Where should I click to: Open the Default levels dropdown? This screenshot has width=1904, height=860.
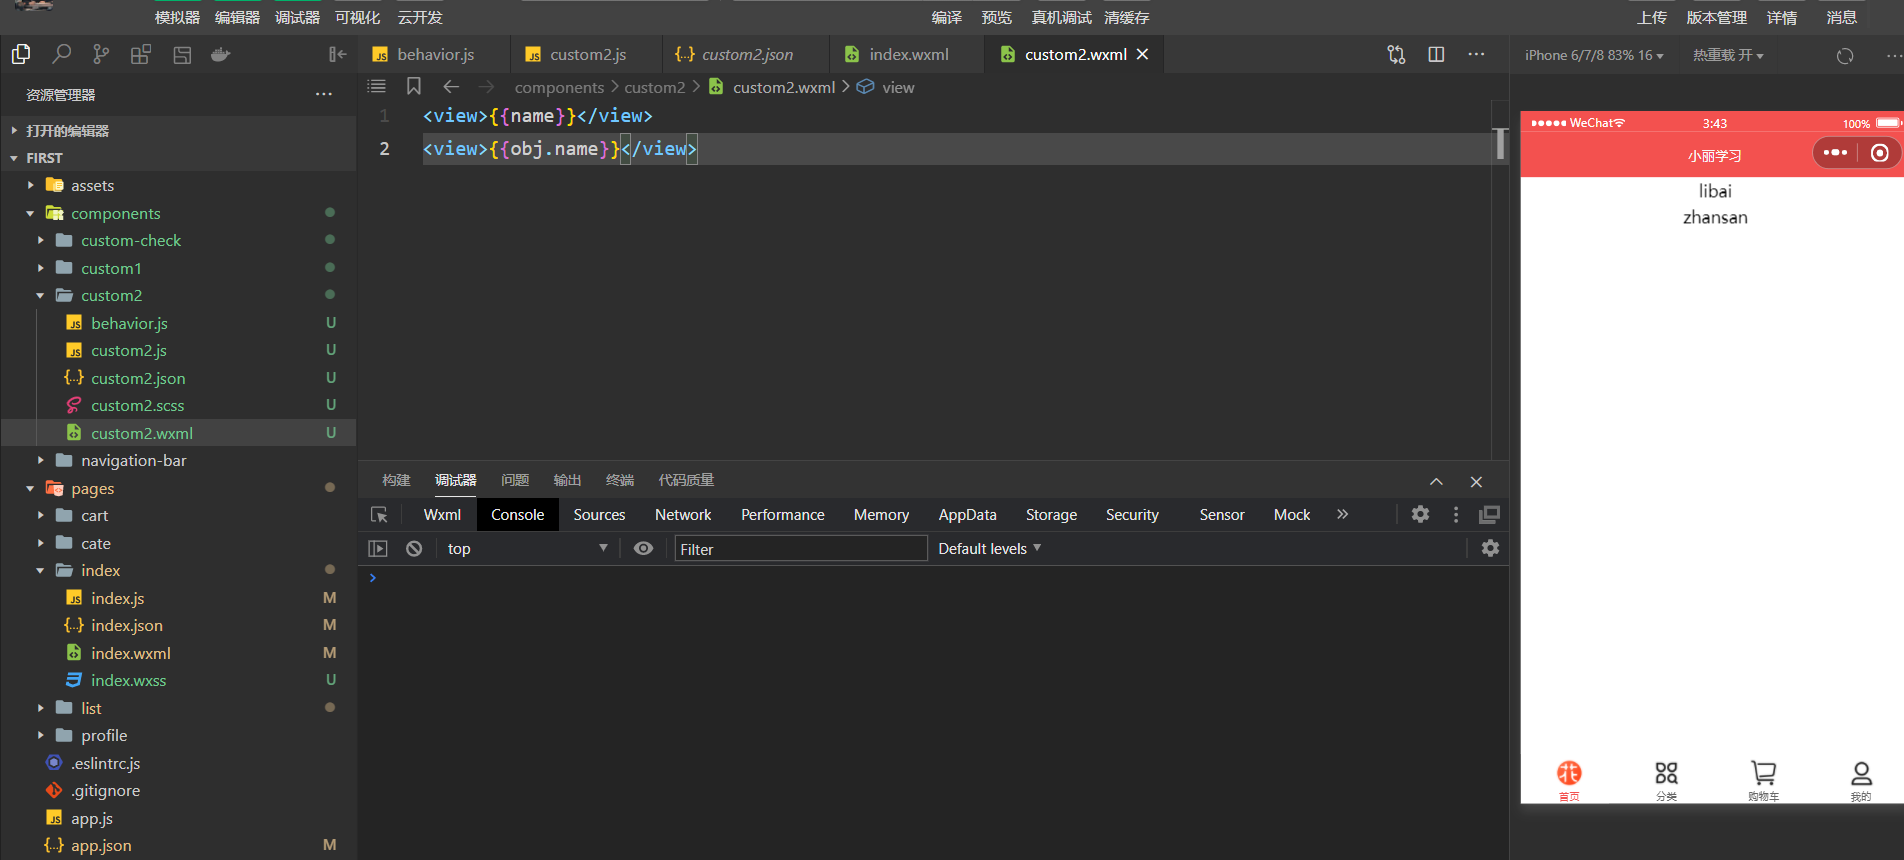[990, 548]
